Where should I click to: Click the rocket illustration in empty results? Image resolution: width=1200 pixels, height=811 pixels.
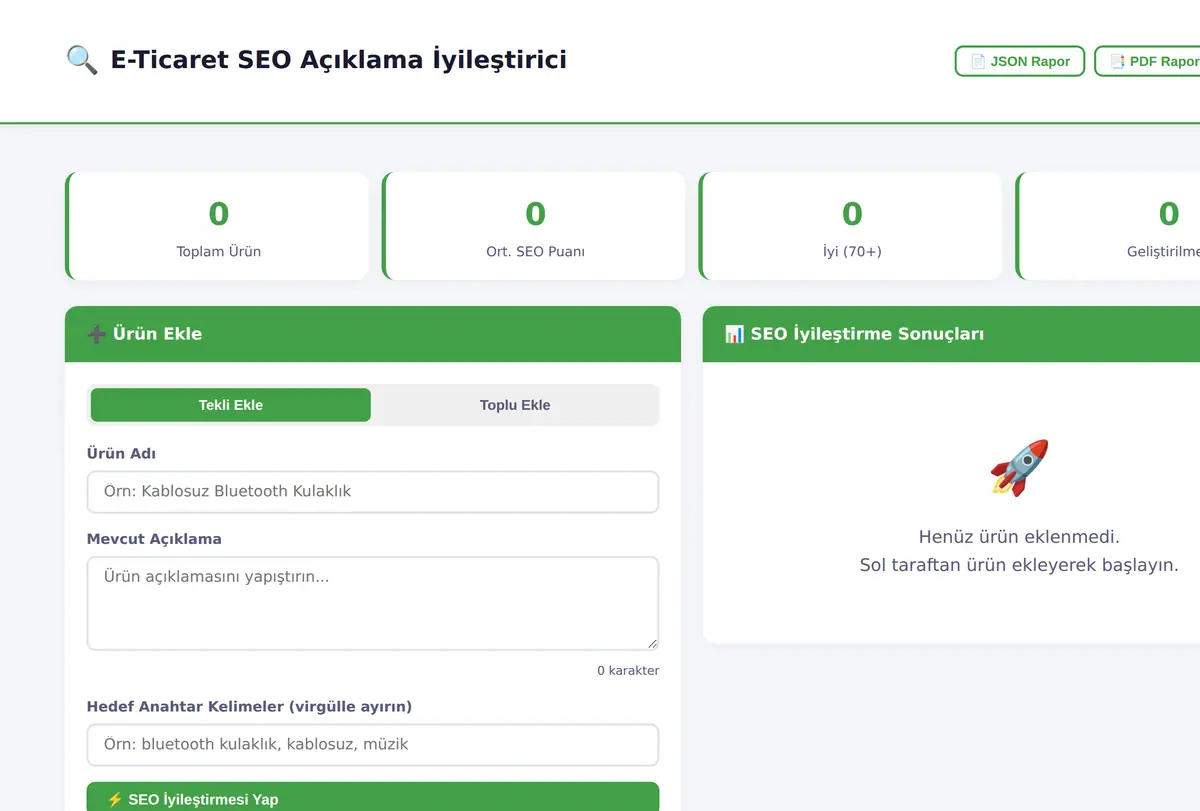pyautogui.click(x=1019, y=467)
